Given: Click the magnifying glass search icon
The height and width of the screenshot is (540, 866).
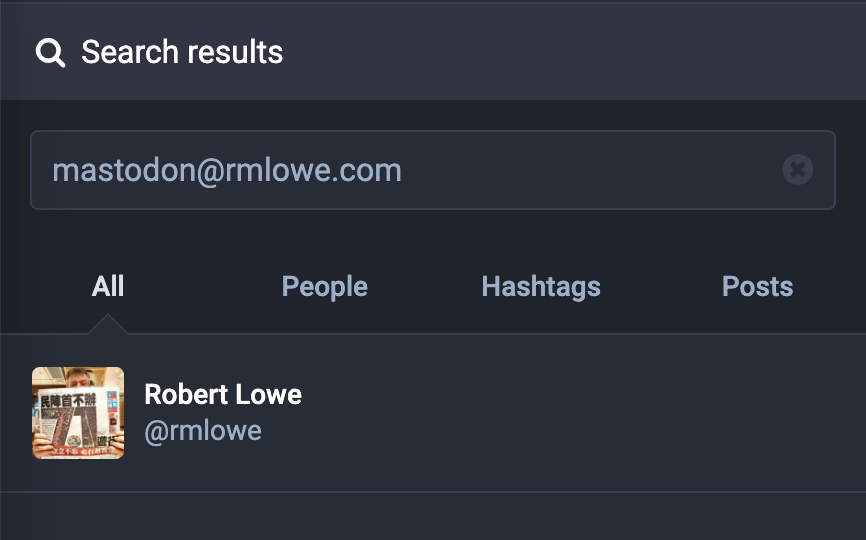Looking at the screenshot, I should 50,52.
